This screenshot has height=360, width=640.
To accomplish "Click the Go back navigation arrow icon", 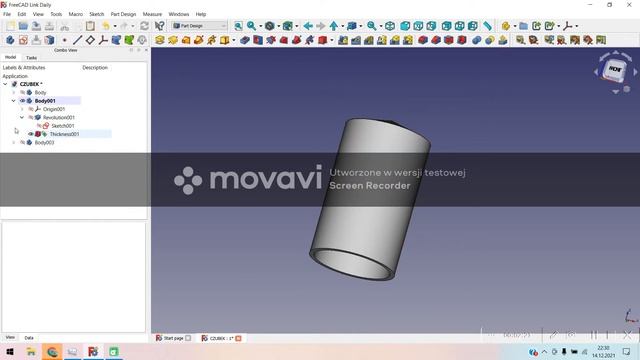I will coord(308,26).
